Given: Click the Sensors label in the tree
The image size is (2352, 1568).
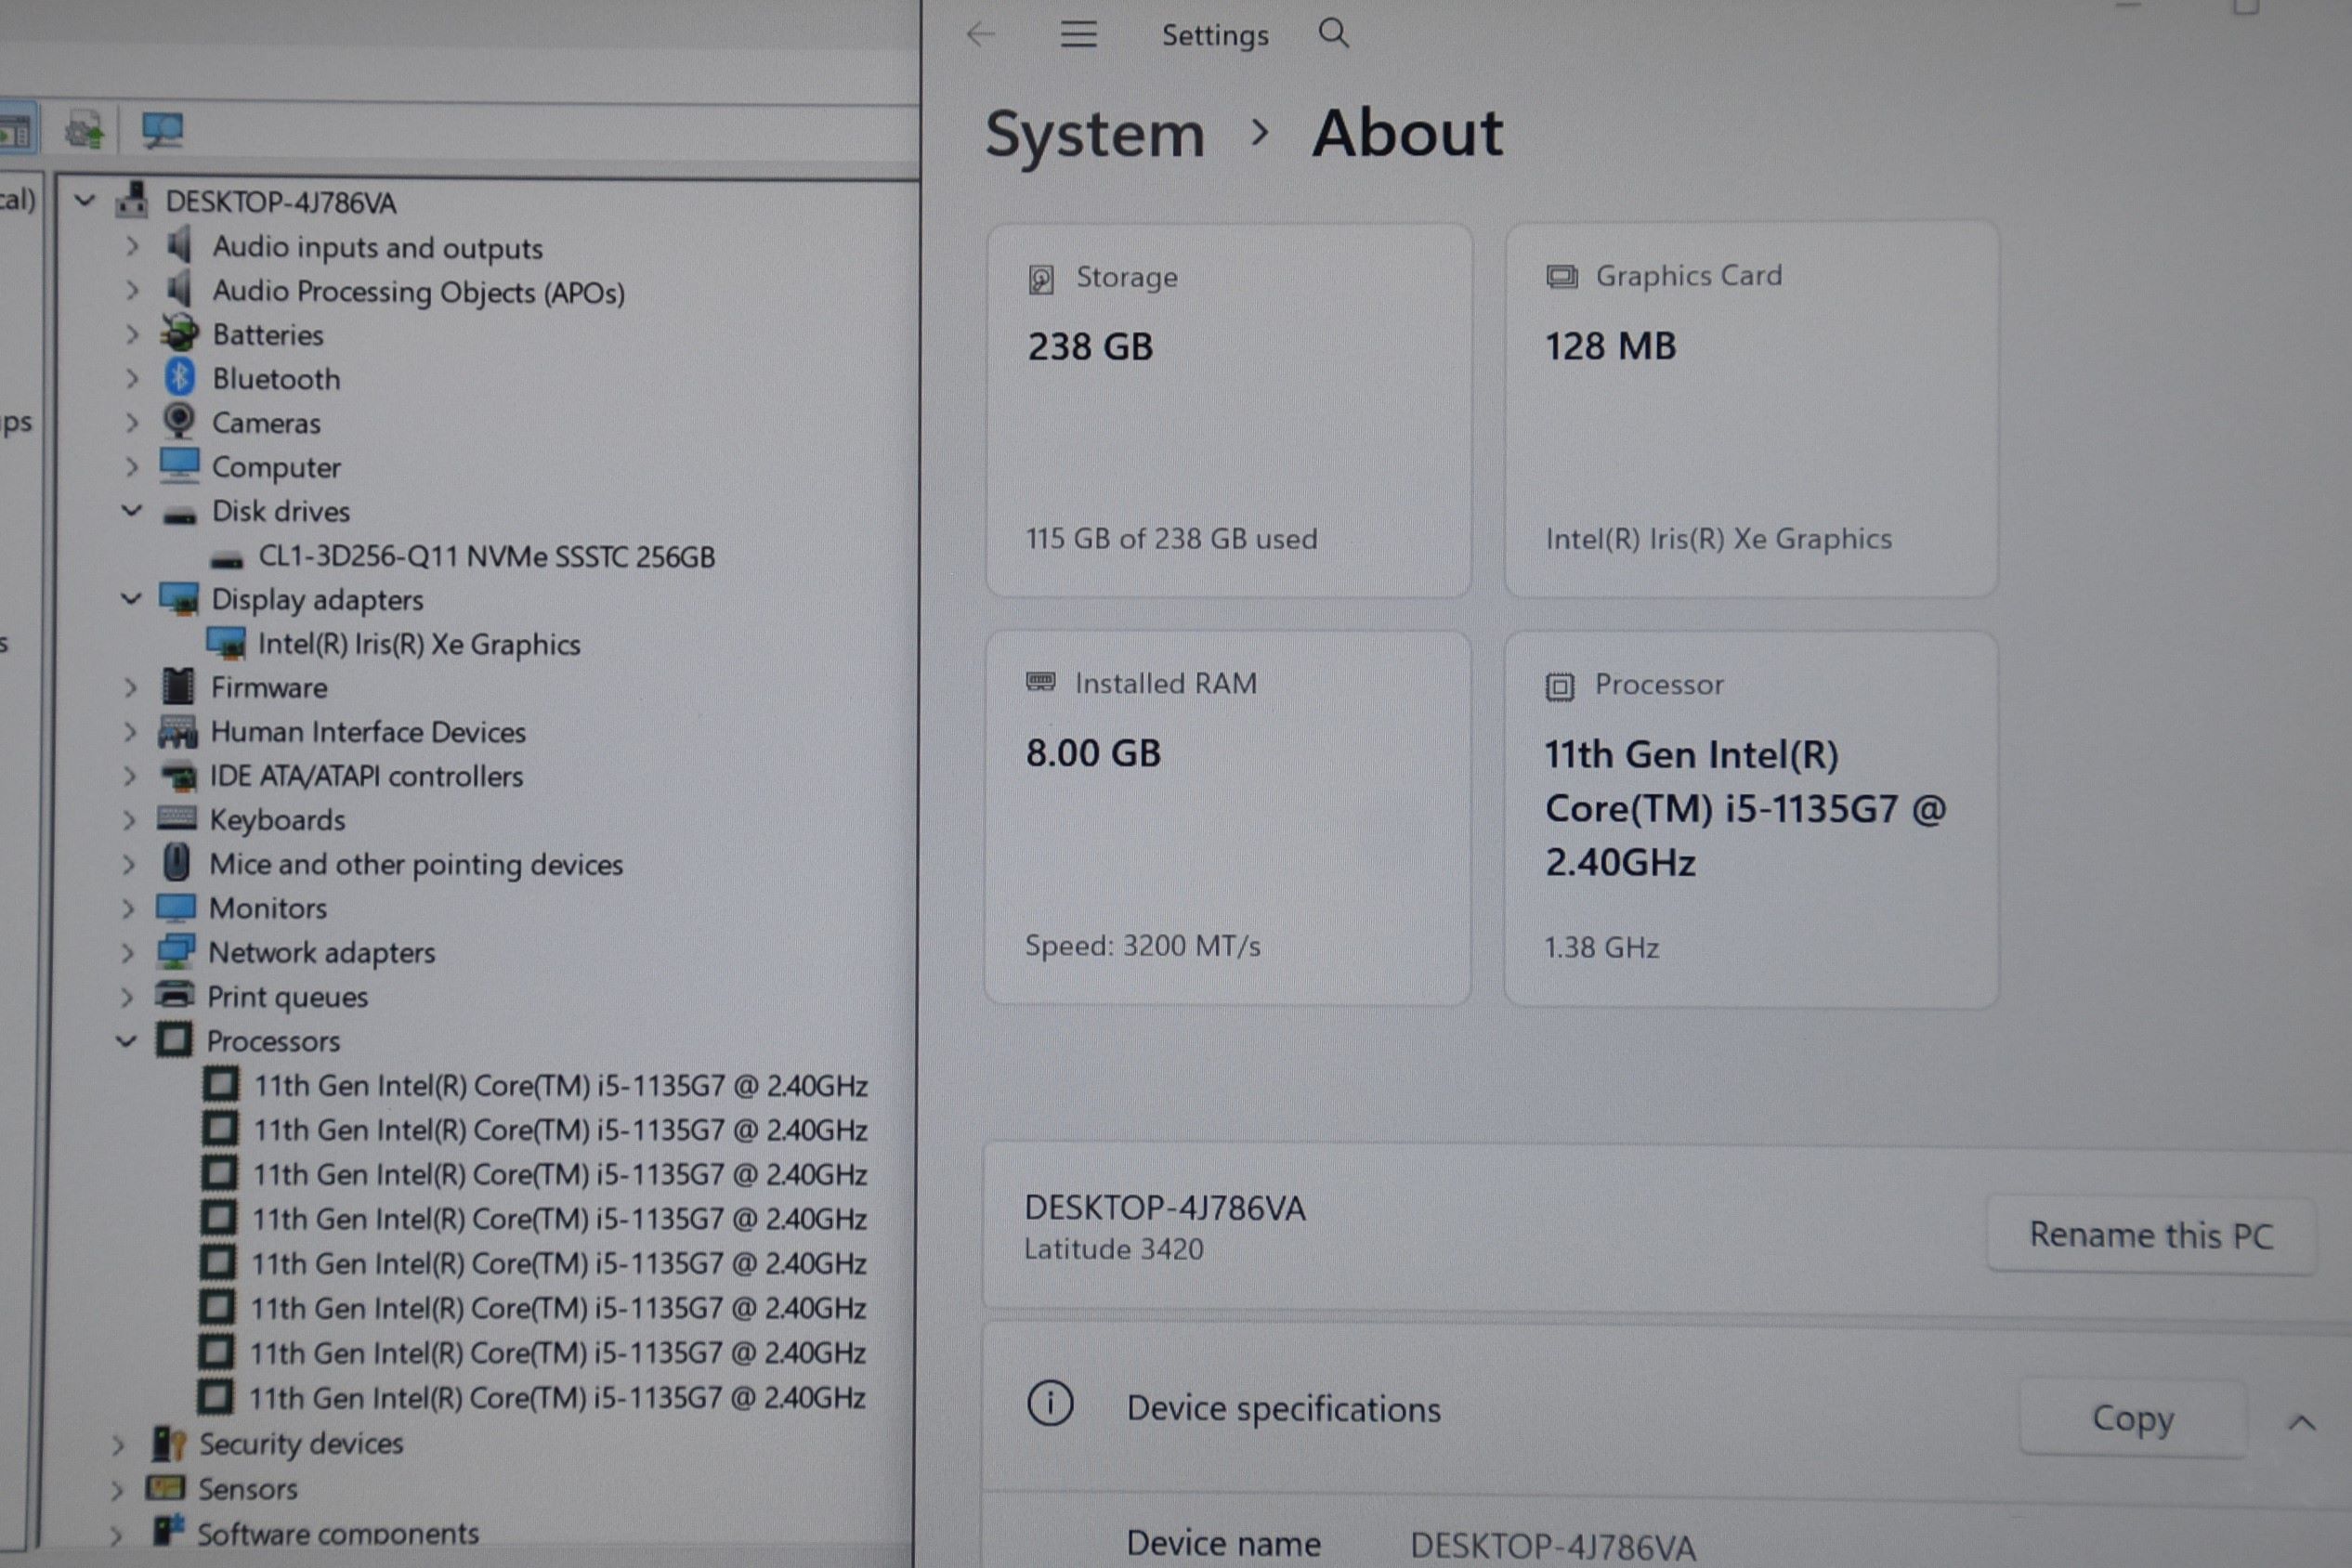Looking at the screenshot, I should click(247, 1489).
